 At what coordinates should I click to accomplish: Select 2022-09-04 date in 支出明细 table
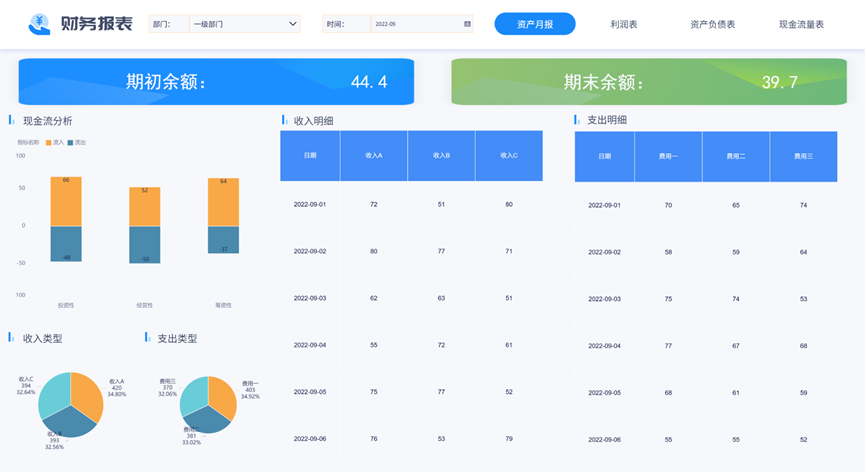click(605, 346)
